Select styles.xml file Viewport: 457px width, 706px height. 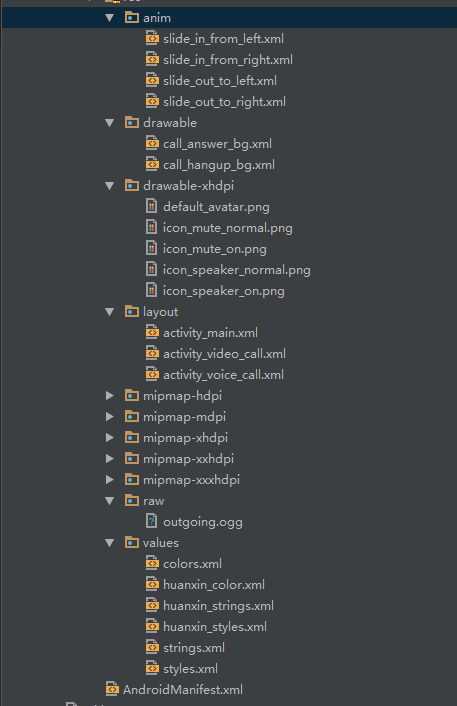(190, 670)
